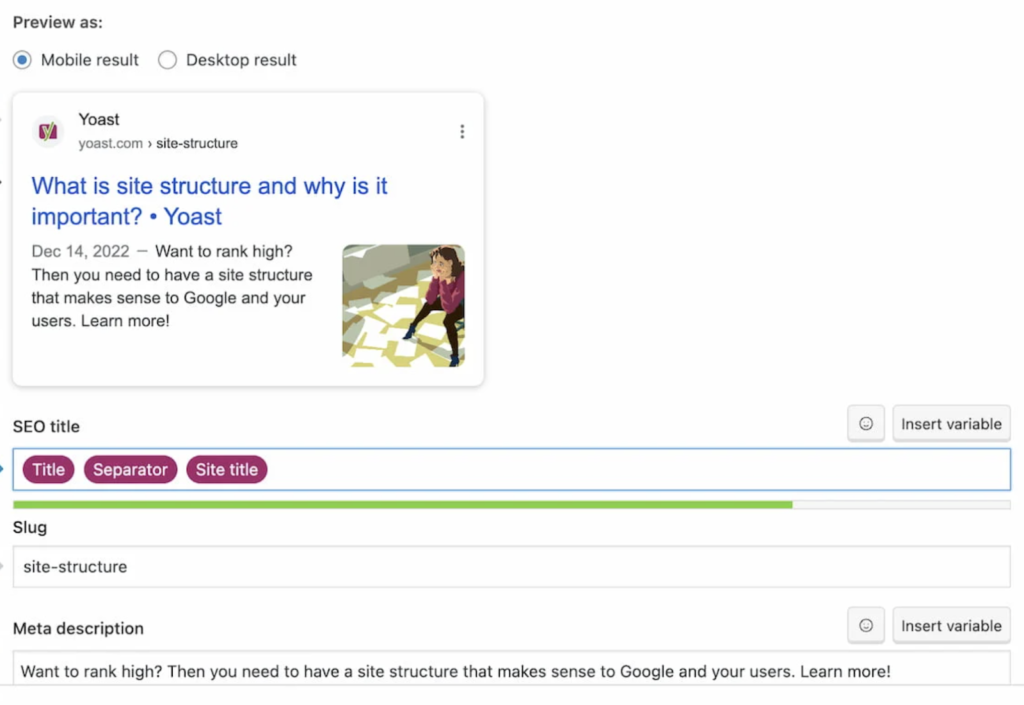Screen dimensions: 1024x705
Task: Select the Mobile result radio button
Action: (x=22, y=60)
